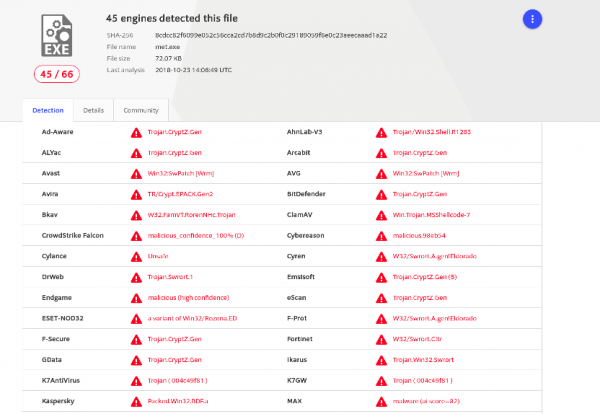Click the alert icon for AhnLab-V3 detection
Image resolution: width=600 pixels, height=414 pixels.
[x=381, y=132]
